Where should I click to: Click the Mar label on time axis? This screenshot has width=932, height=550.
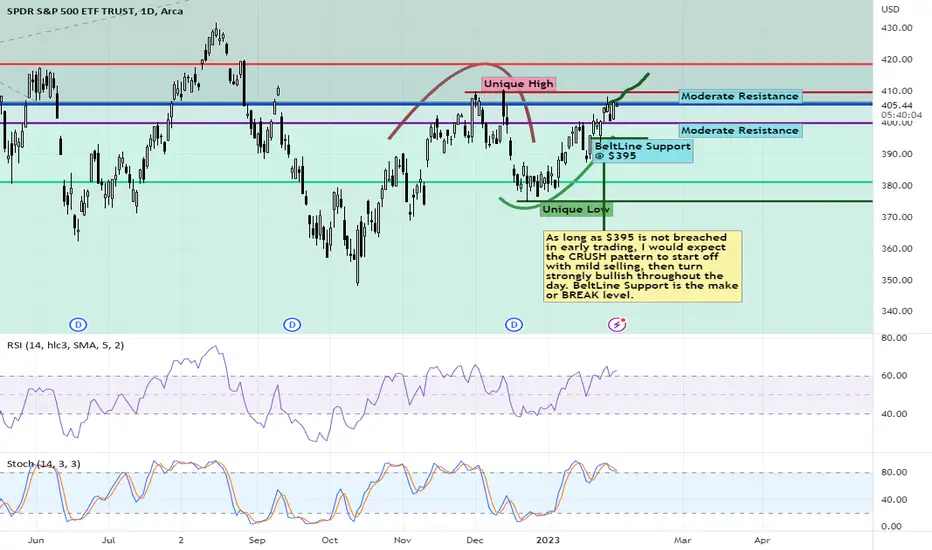682,540
